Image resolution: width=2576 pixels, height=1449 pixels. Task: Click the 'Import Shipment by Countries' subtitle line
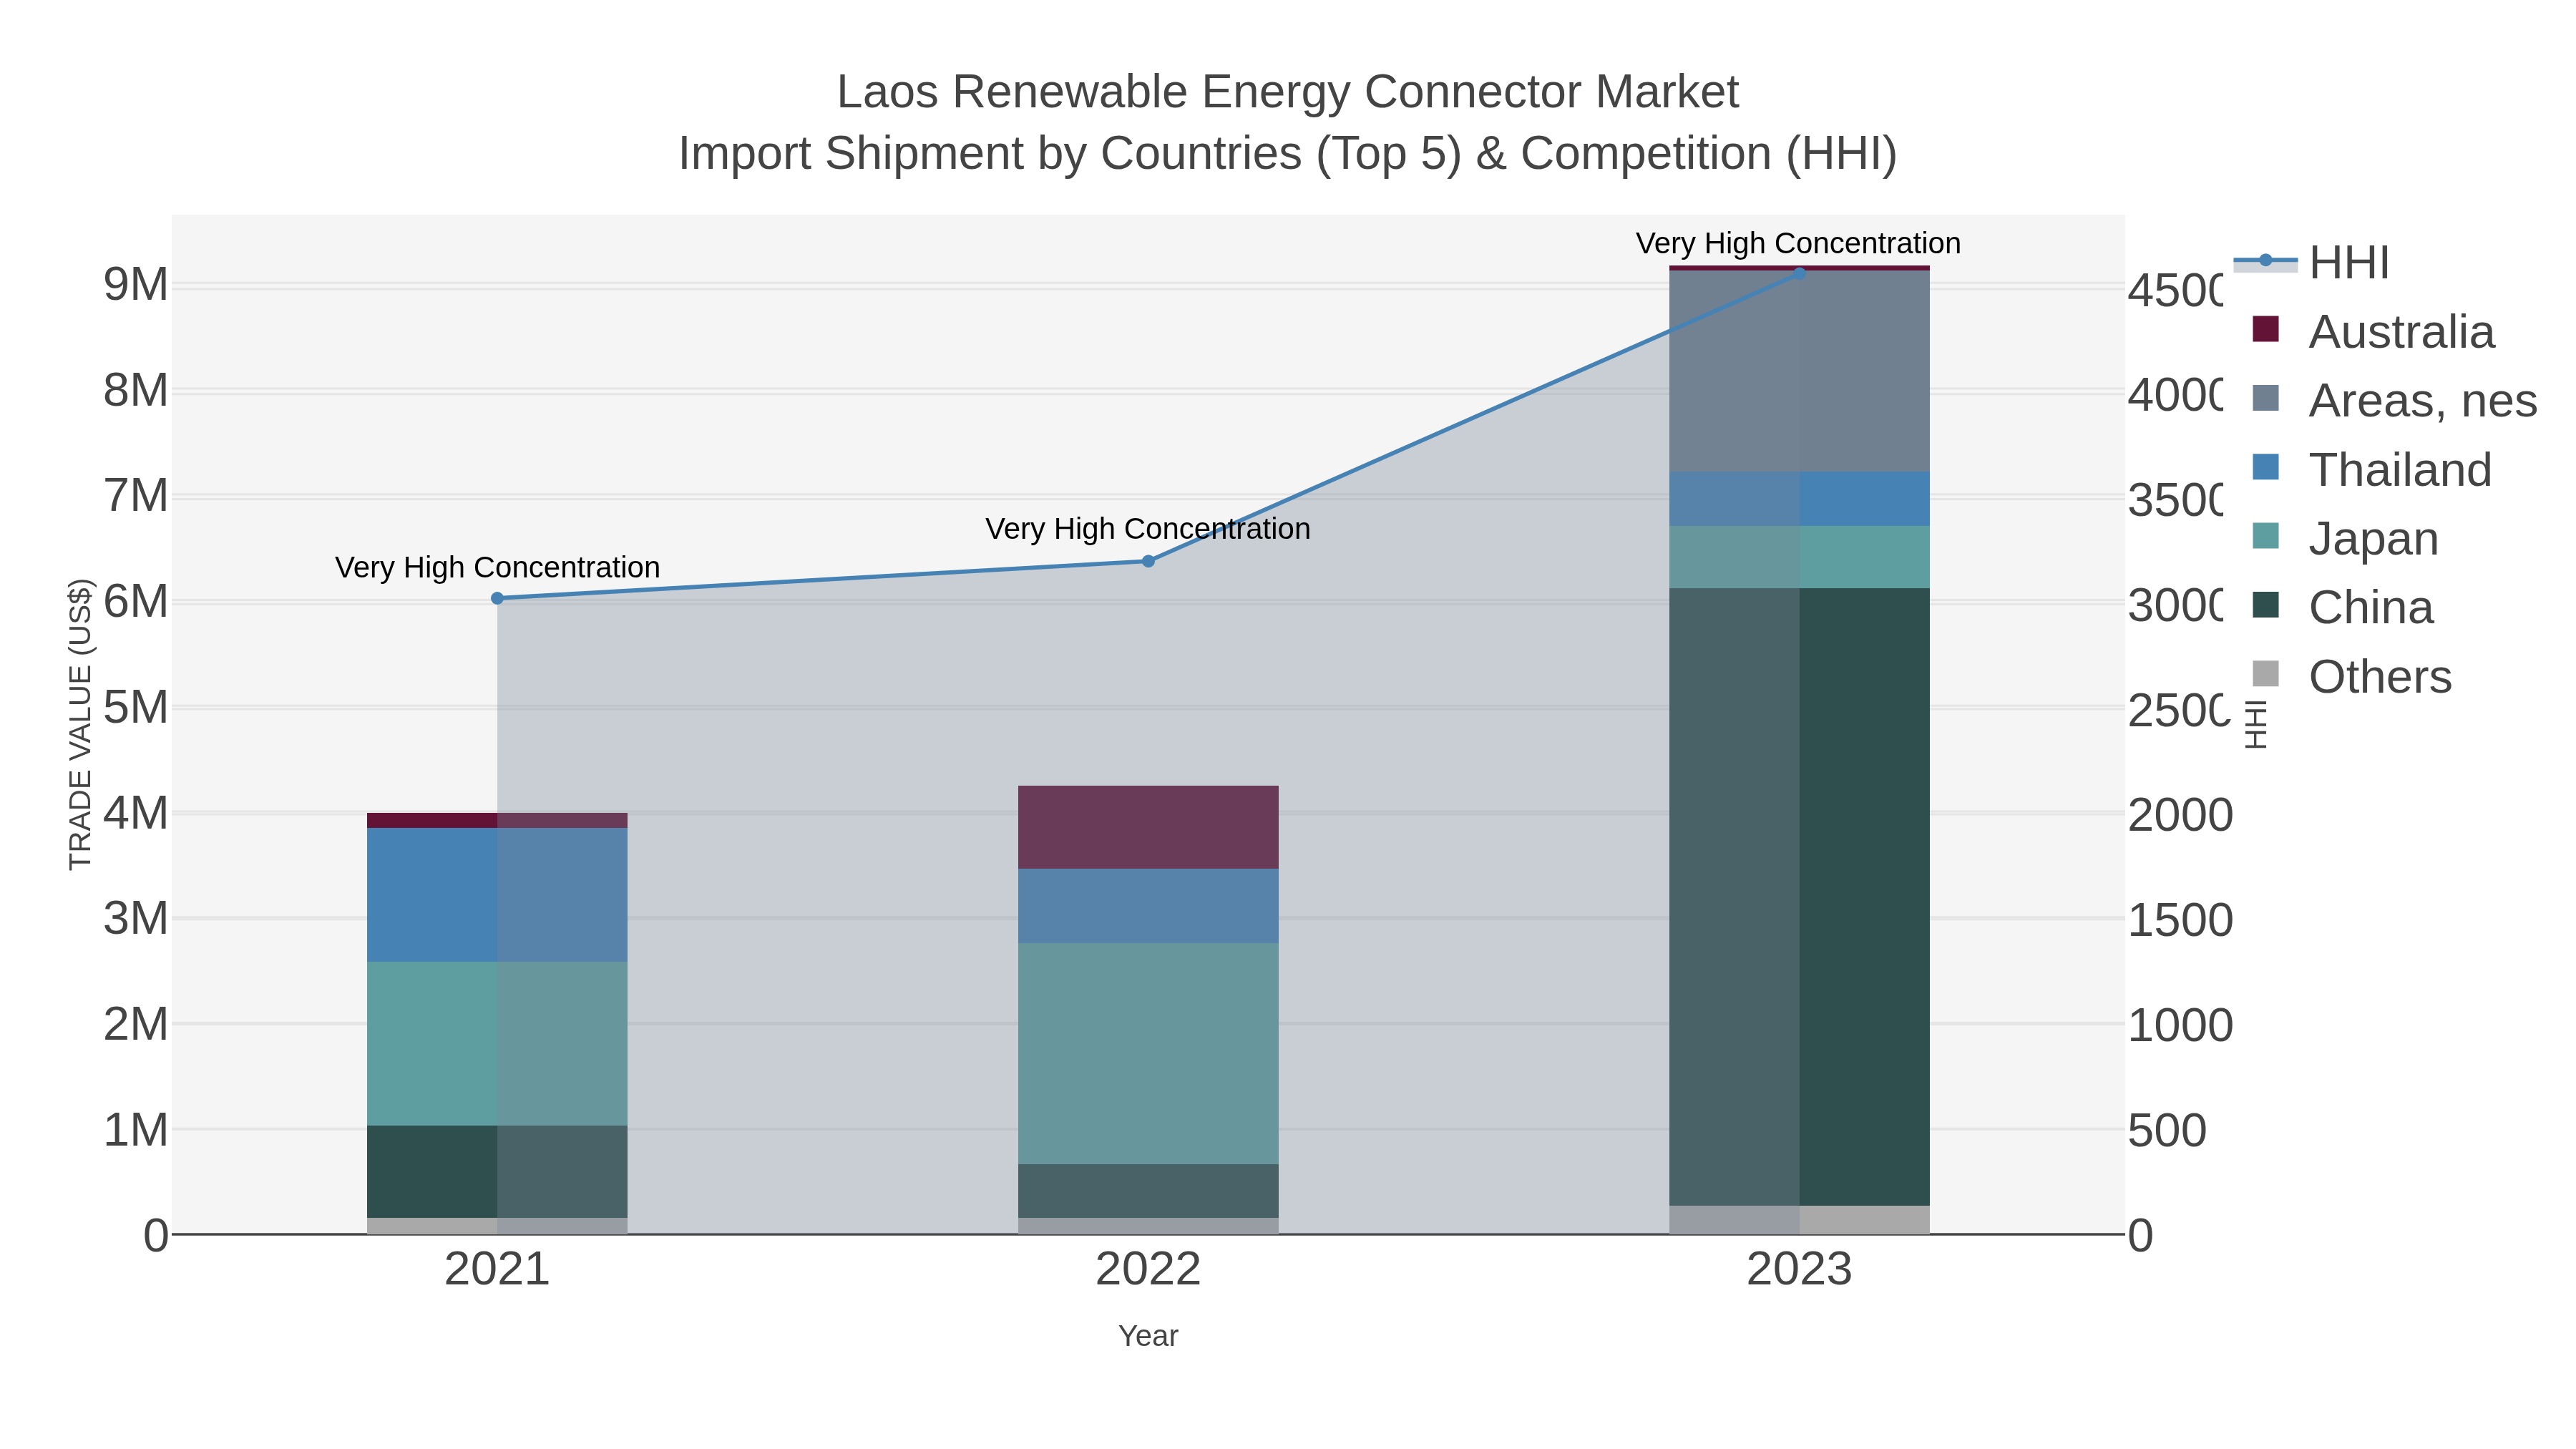tap(1288, 154)
